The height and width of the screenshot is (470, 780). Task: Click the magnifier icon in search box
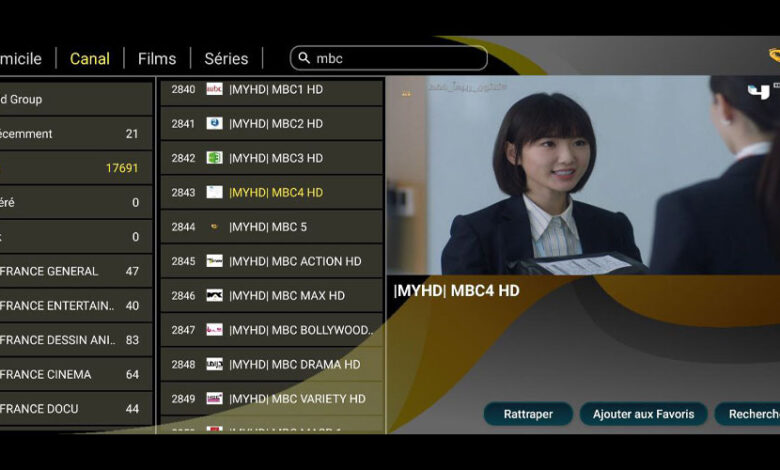[304, 58]
